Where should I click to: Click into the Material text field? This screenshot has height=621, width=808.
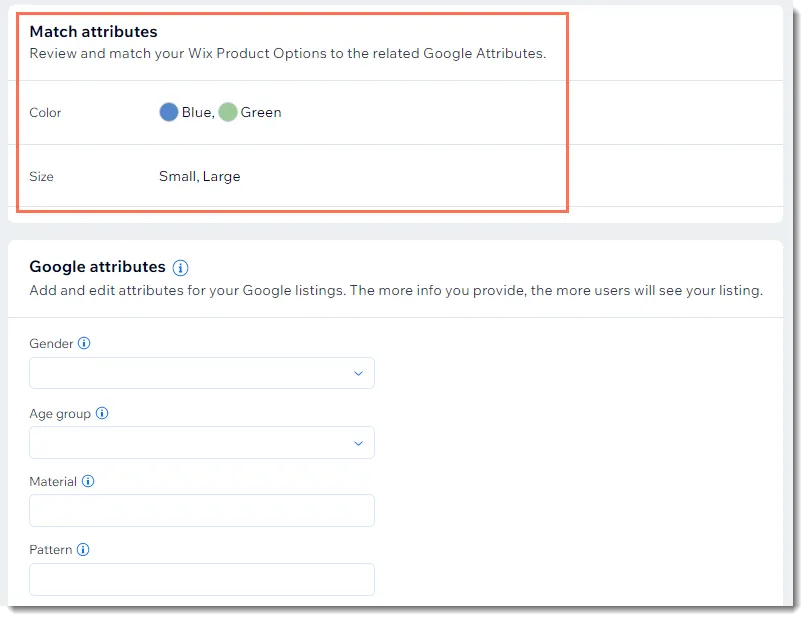click(202, 511)
